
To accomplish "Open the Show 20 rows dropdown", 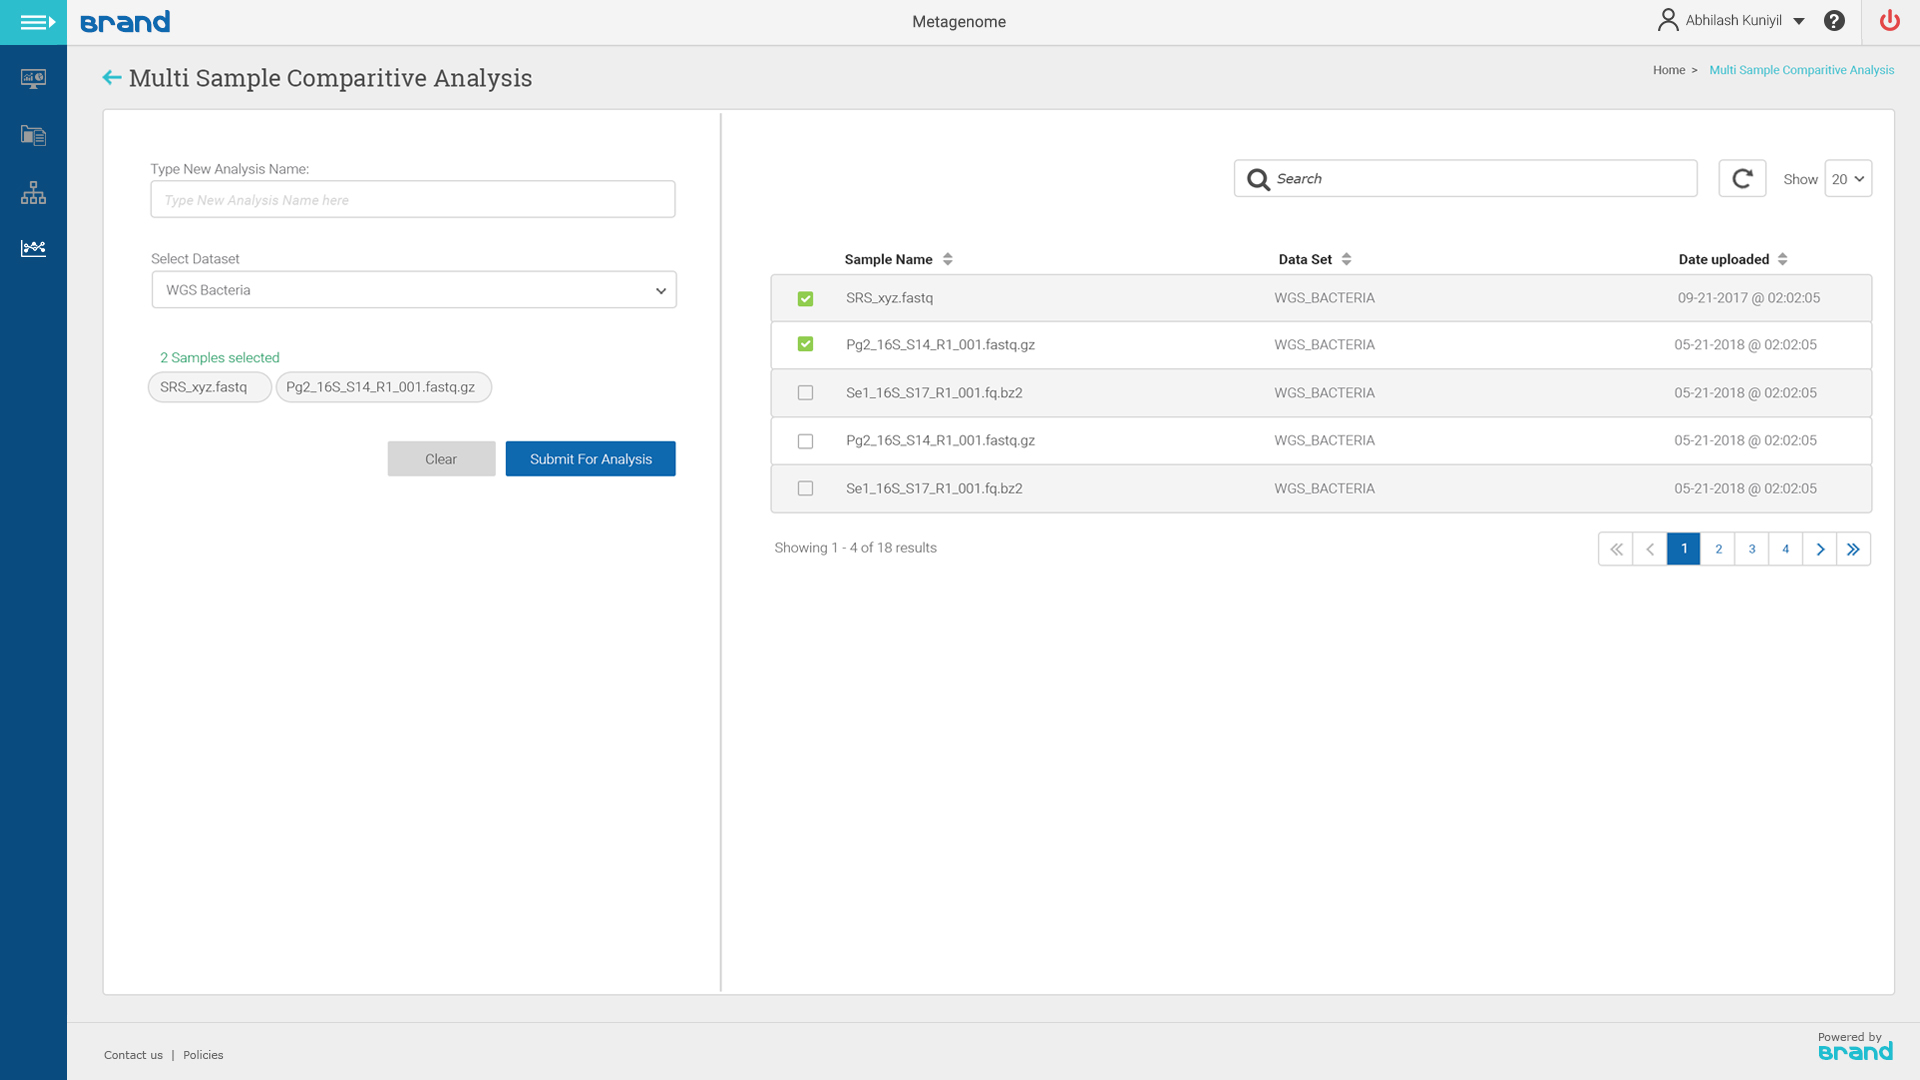I will point(1847,180).
